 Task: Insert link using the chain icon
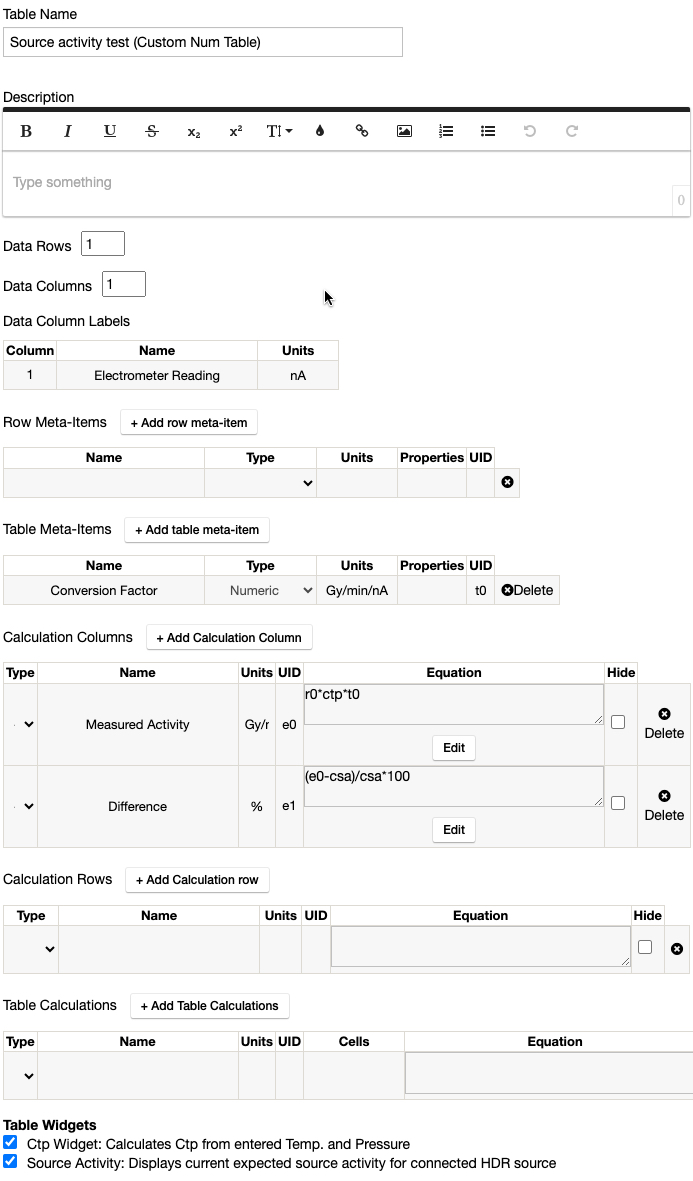point(362,131)
